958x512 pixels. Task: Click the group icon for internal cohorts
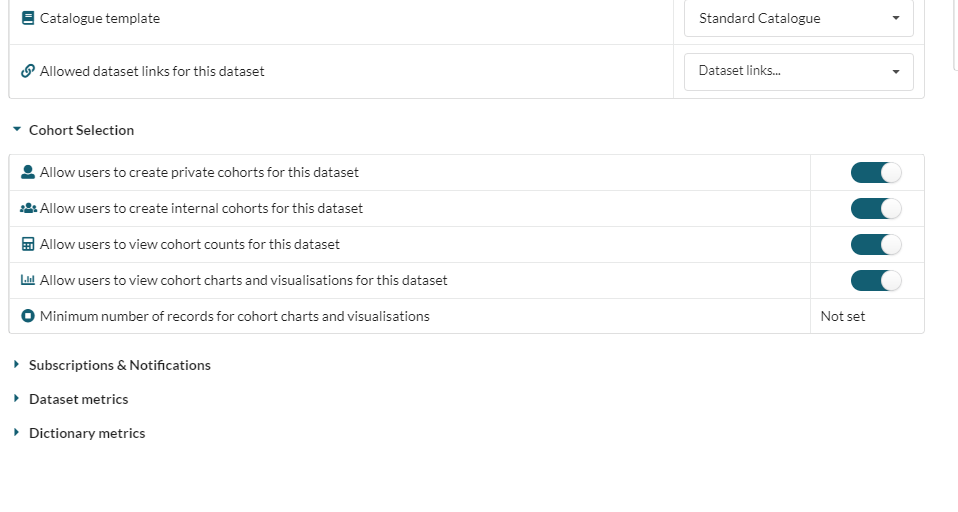28,208
